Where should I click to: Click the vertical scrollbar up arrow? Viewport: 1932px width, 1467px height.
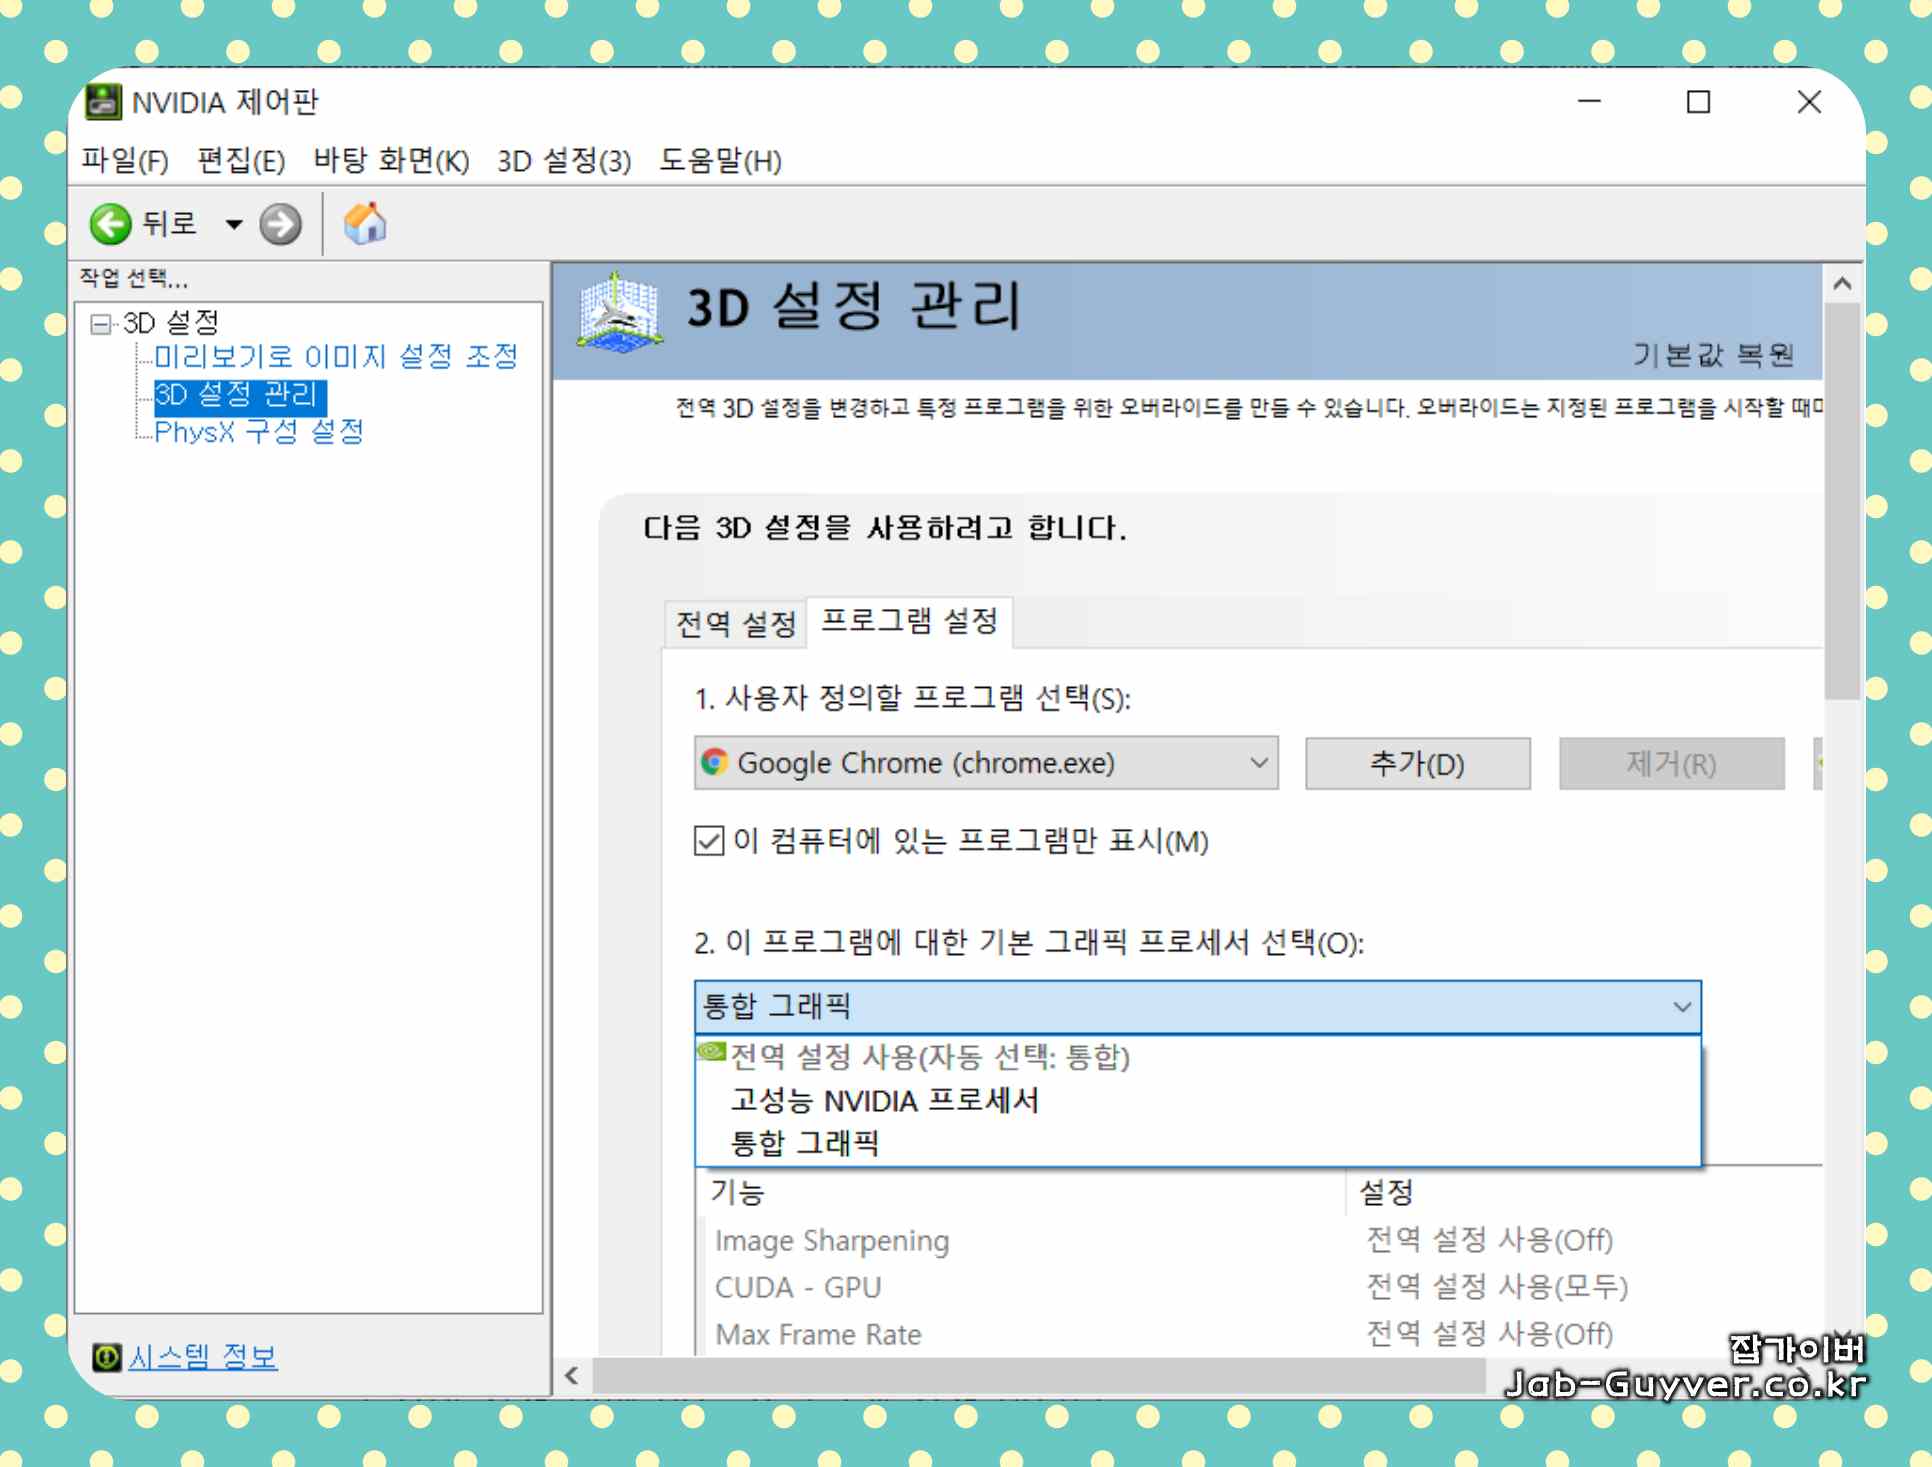1842,284
